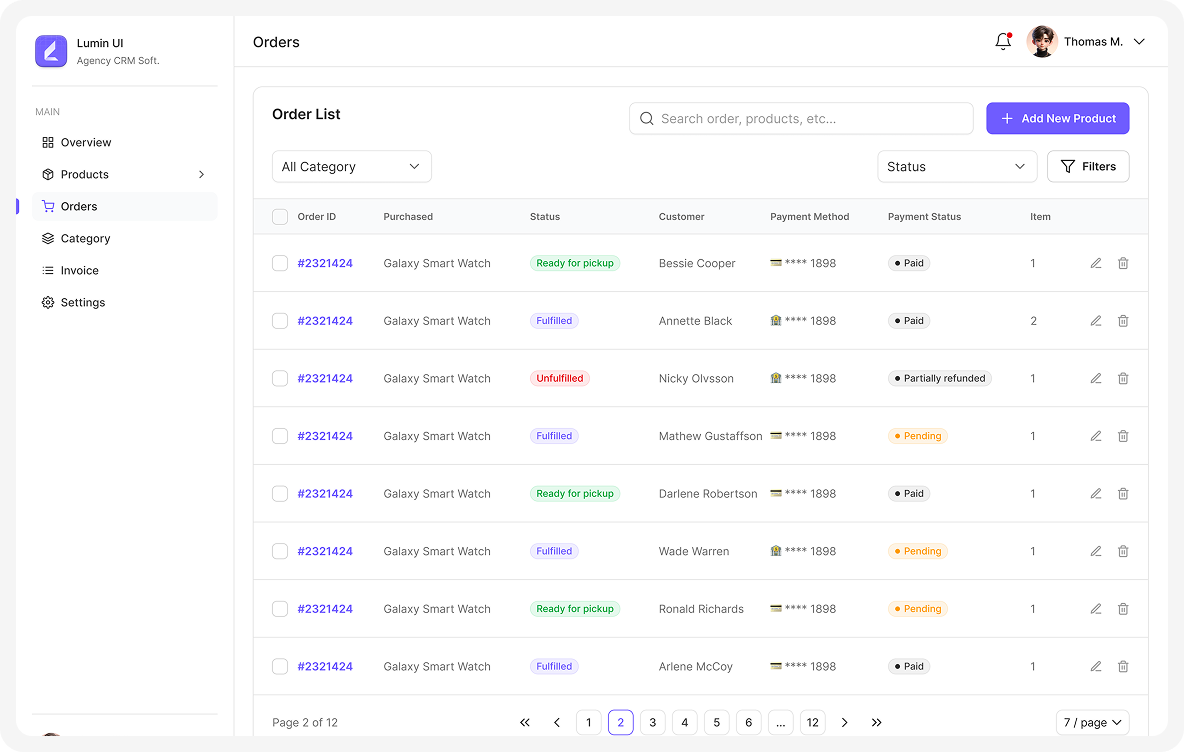This screenshot has height=752, width=1184.
Task: Open the All Category dropdown
Action: point(351,167)
